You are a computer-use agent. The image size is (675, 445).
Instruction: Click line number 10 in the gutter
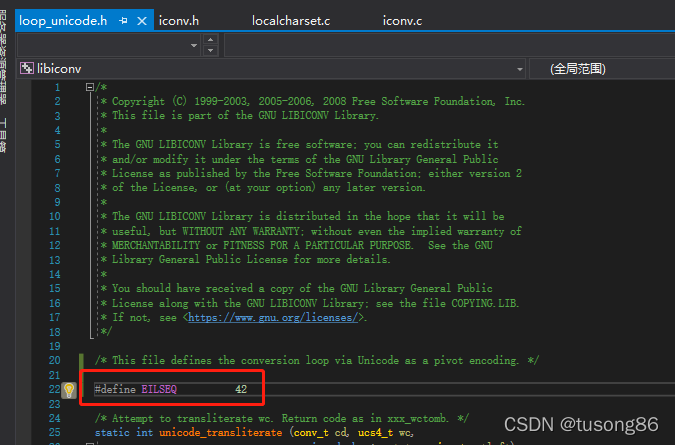coord(55,216)
